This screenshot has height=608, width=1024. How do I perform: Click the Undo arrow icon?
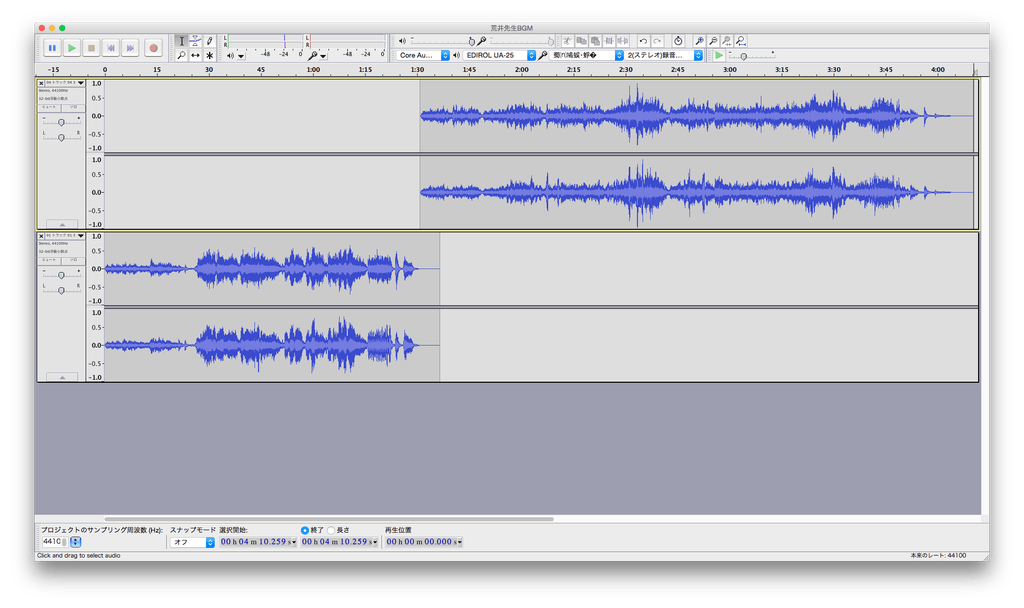(643, 41)
